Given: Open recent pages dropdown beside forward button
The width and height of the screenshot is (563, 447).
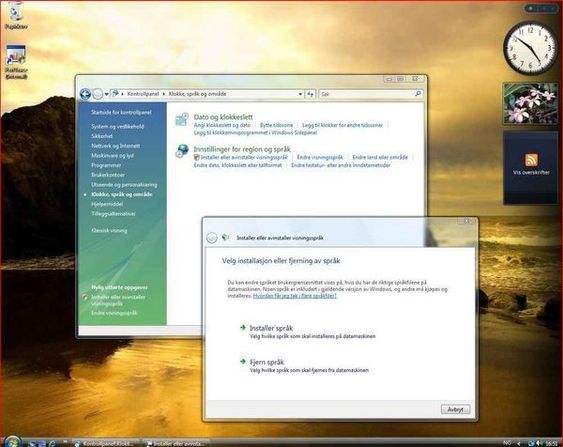Looking at the screenshot, I should [x=107, y=94].
